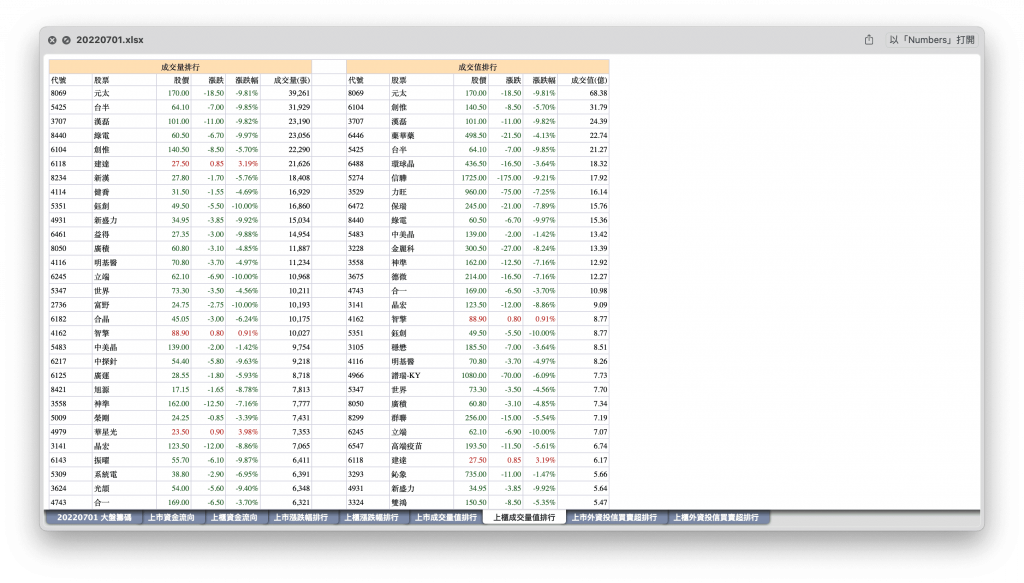Image resolution: width=1024 pixels, height=583 pixels.
Task: Click the stock name 譜瑞-KY
Action: (x=406, y=375)
